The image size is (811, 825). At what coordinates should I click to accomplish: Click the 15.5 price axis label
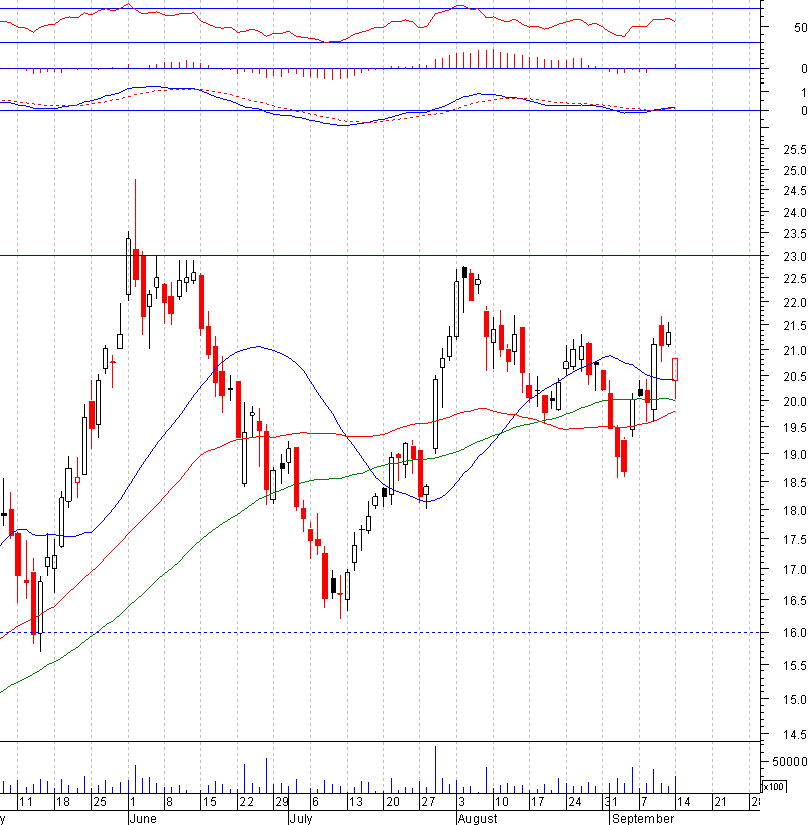click(795, 666)
